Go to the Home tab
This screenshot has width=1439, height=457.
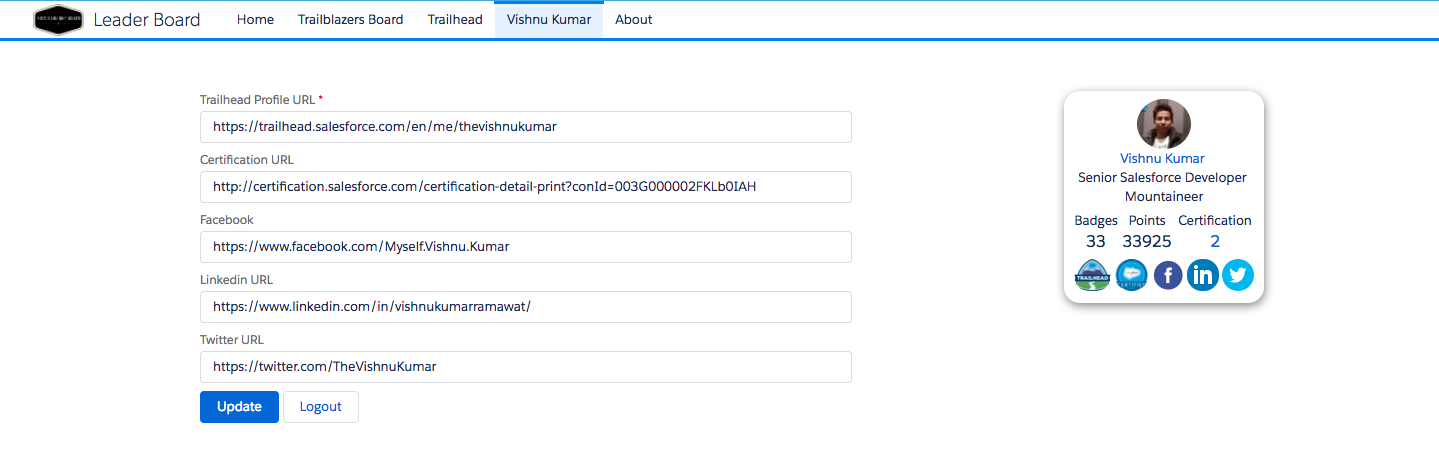point(255,20)
